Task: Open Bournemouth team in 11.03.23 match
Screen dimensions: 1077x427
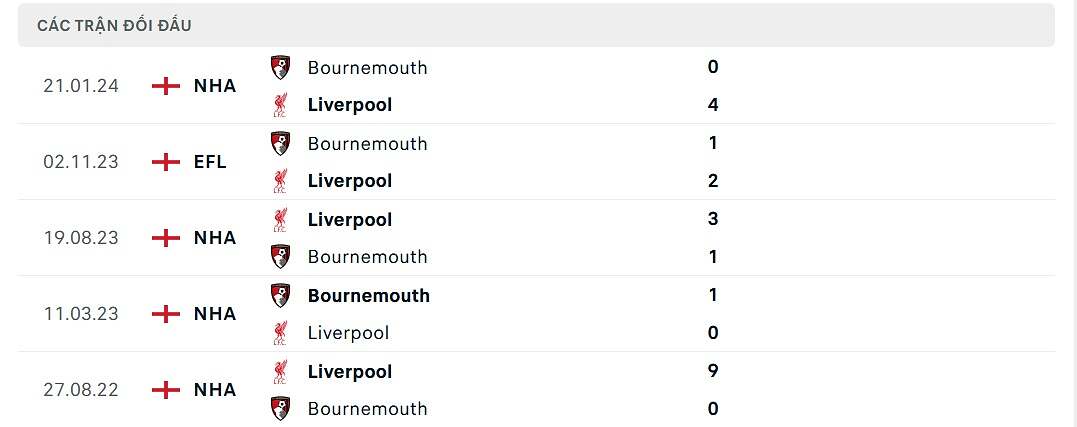Action: (x=368, y=296)
